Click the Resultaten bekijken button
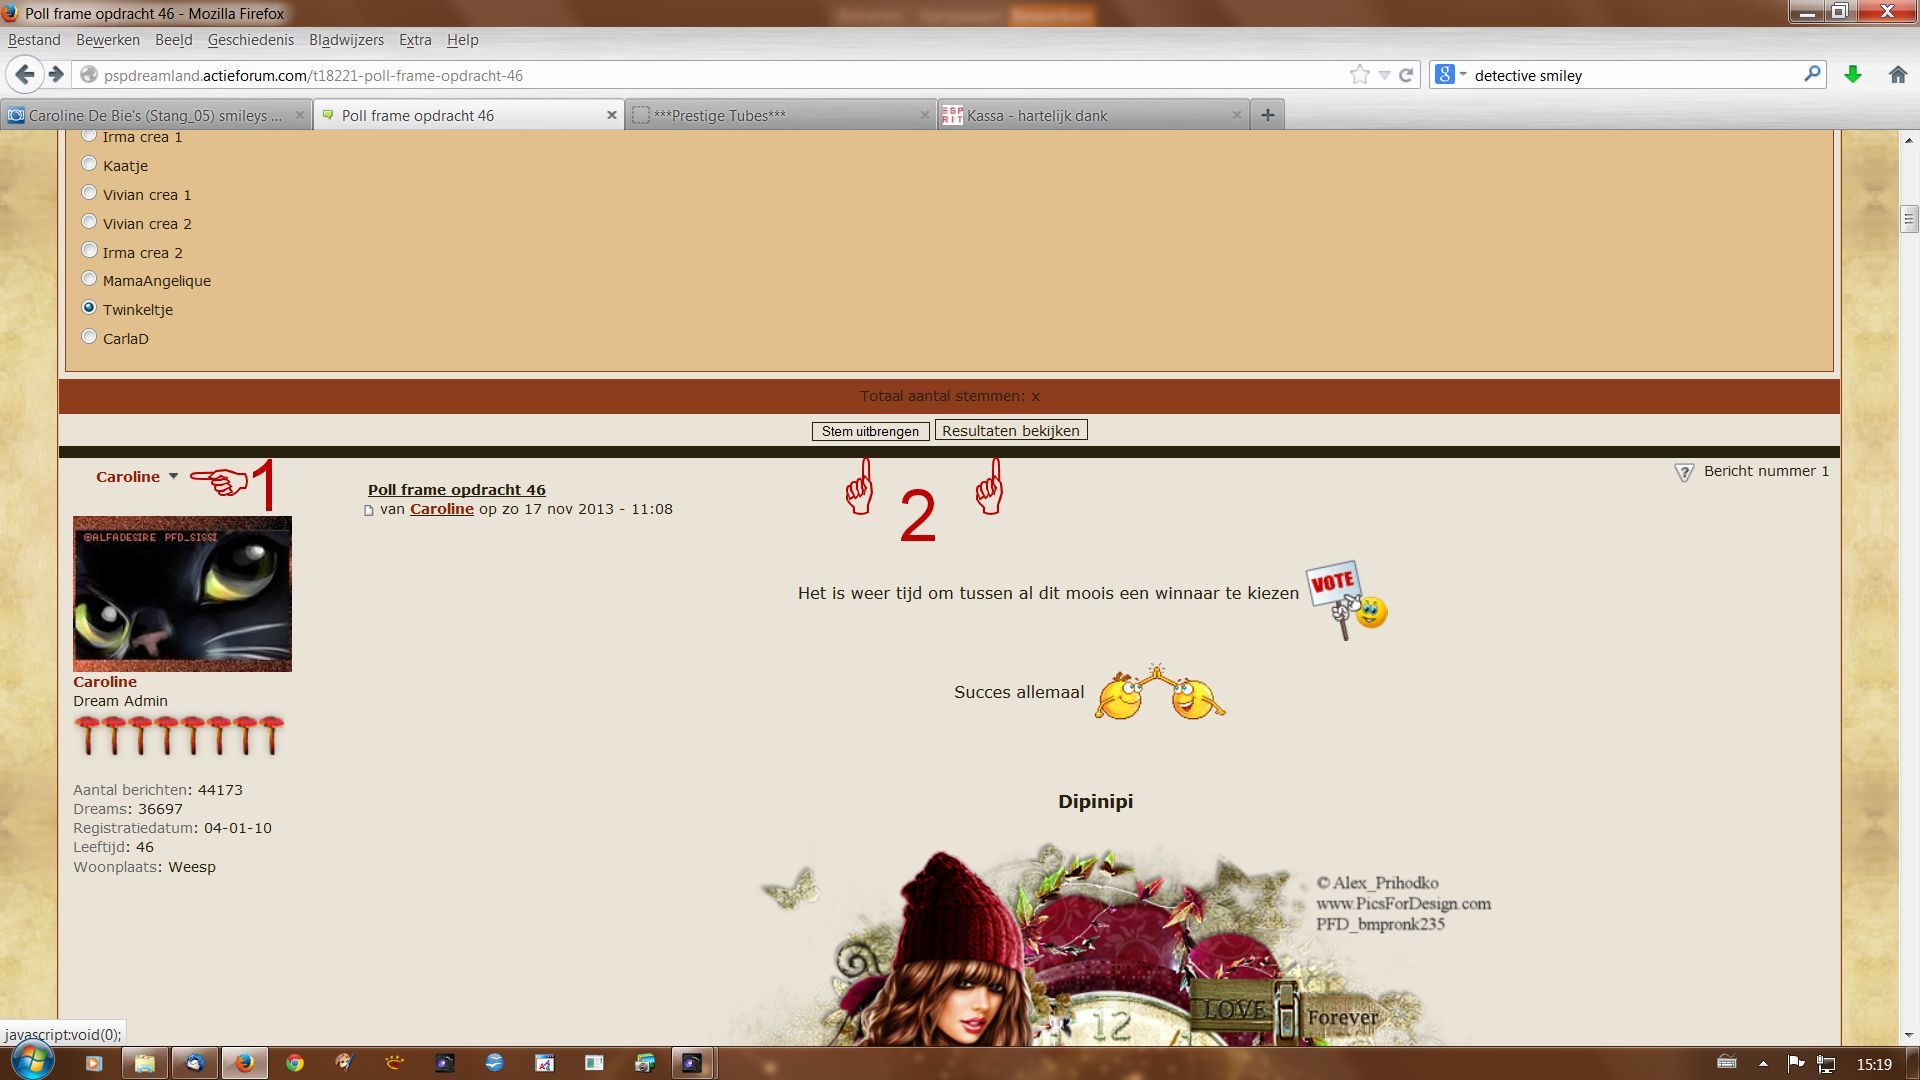Image resolution: width=1920 pixels, height=1080 pixels. pyautogui.click(x=1011, y=431)
